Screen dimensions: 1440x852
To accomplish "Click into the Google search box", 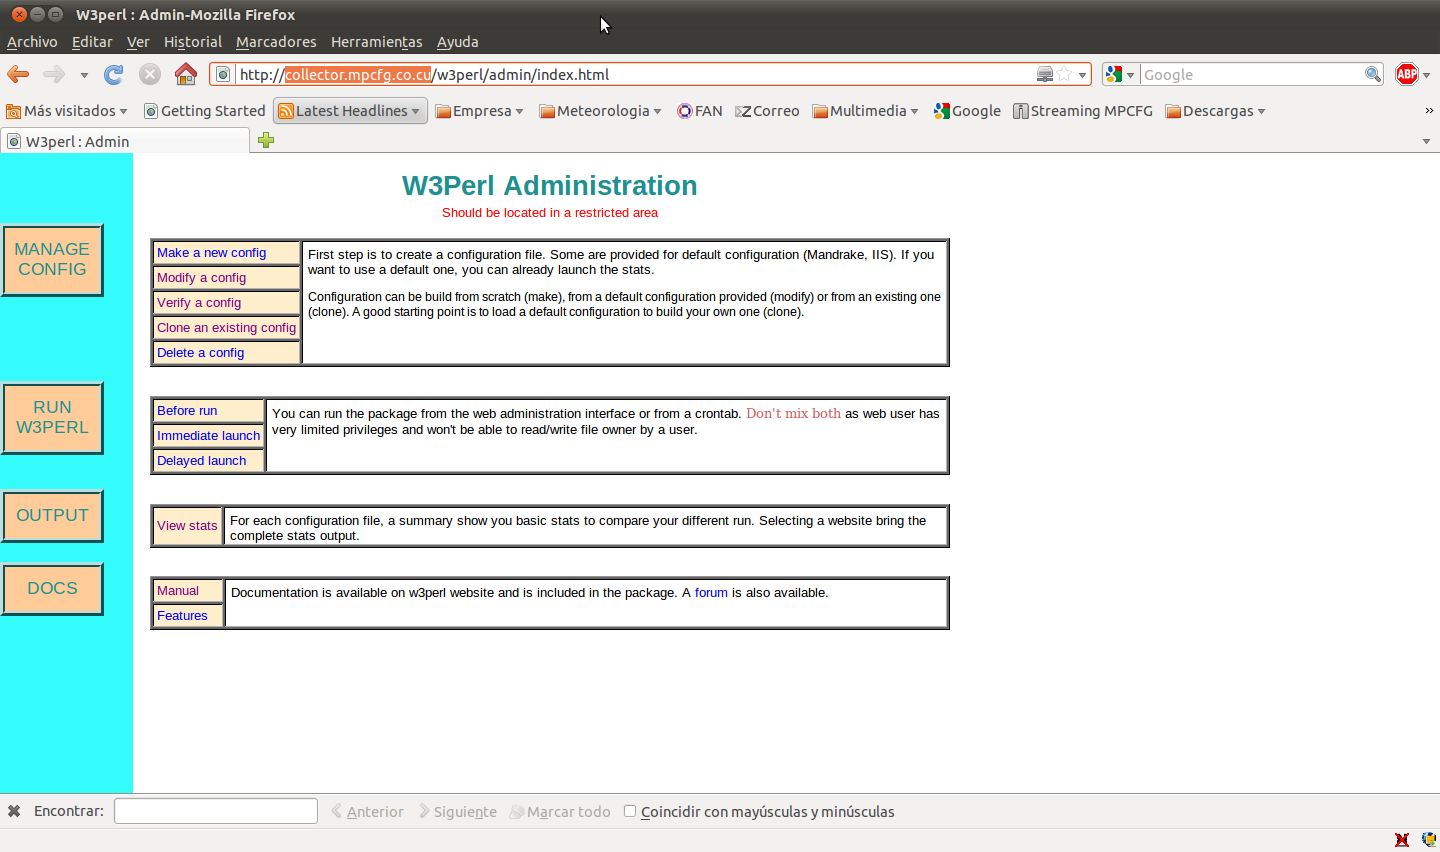I will point(1252,74).
